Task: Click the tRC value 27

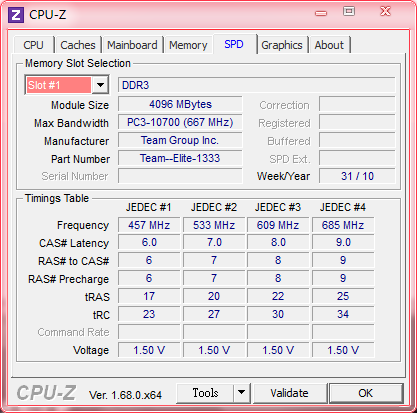Action: point(214,314)
